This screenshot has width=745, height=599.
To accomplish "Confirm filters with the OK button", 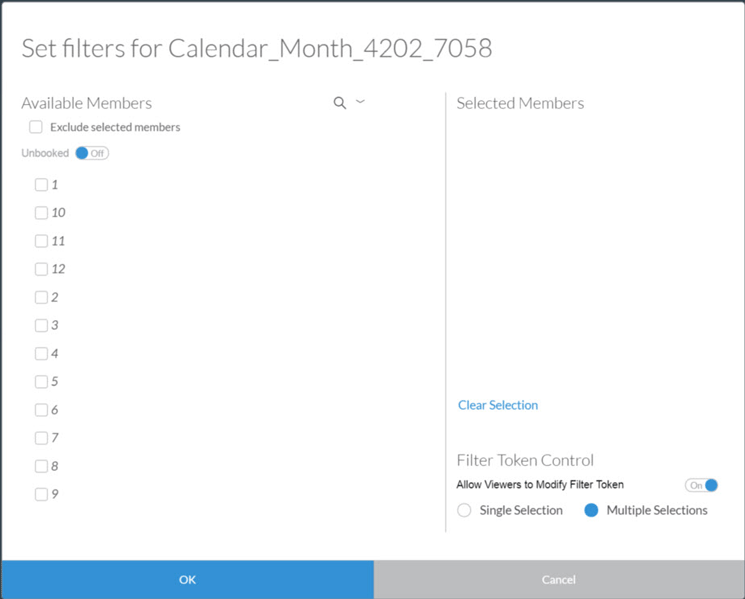I will pos(188,580).
